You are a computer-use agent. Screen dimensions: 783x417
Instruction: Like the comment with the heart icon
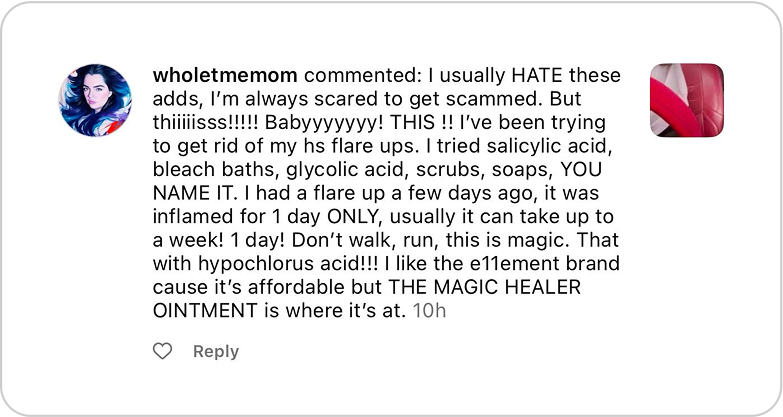tap(162, 351)
